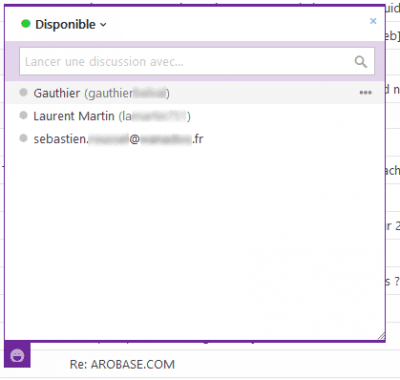Click the purple messenger smiley icon
Screen dimensions: 400x380
17,355
